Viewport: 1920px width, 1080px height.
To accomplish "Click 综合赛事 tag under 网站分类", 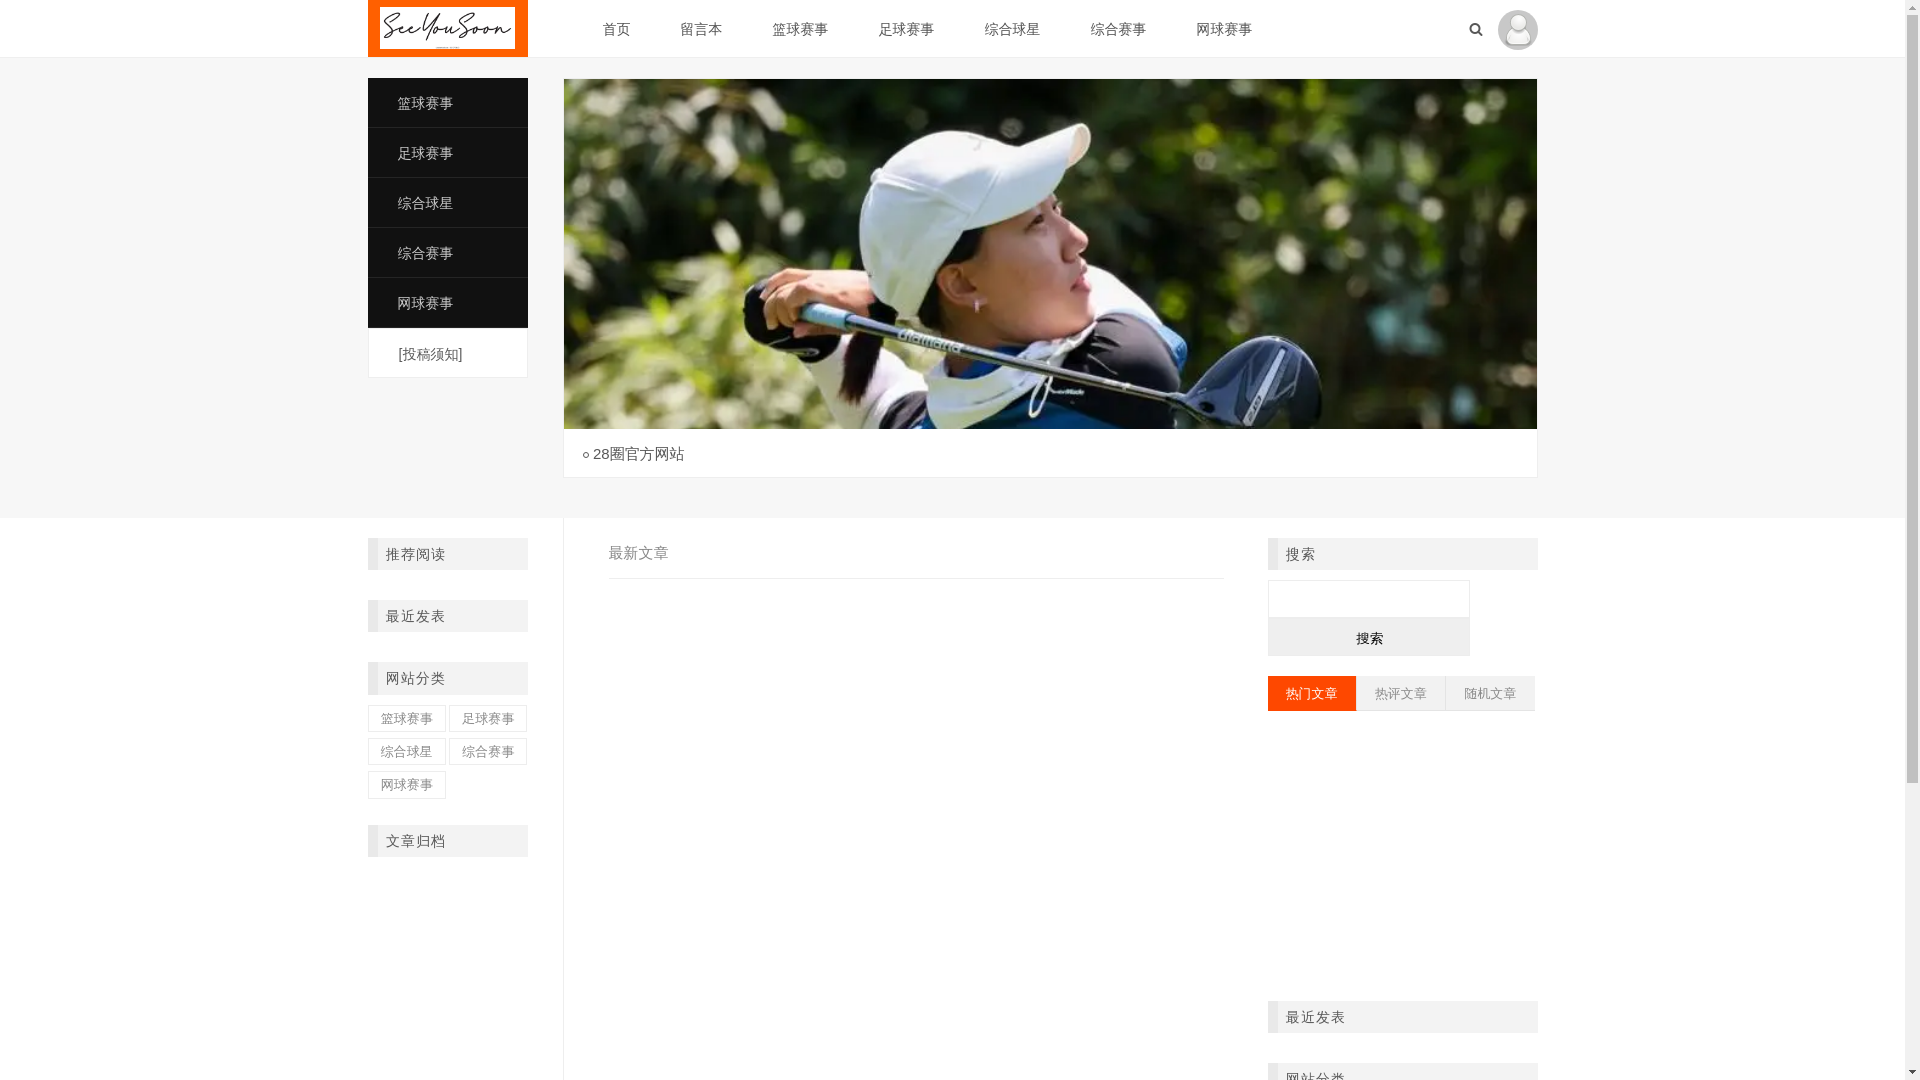I will [x=488, y=751].
